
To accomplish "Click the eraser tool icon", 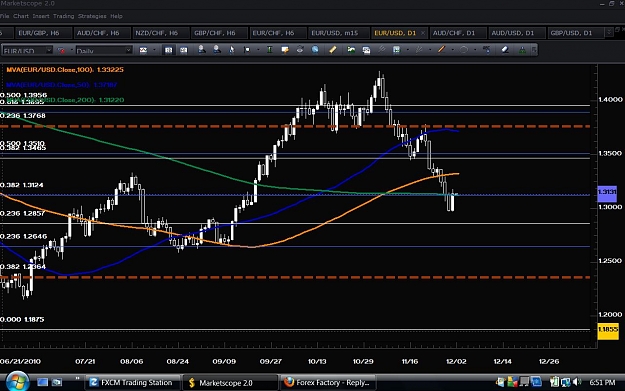I will 505,49.
